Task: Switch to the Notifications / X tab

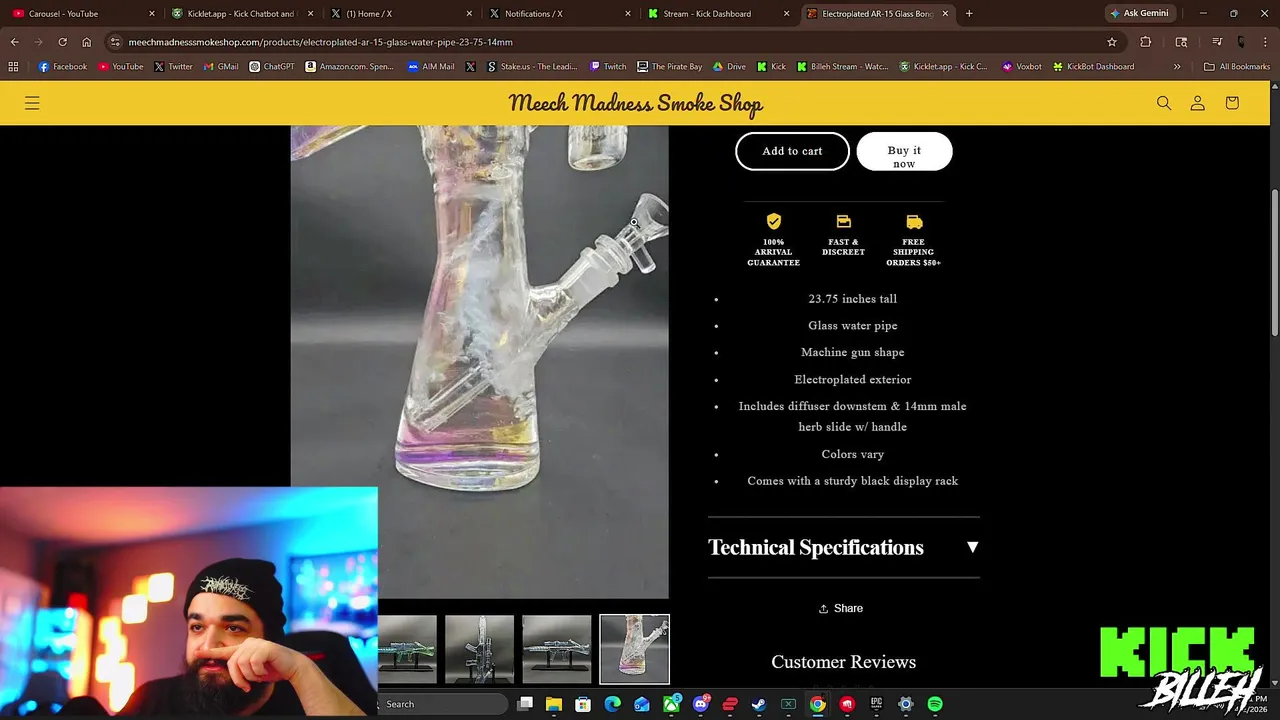Action: tap(560, 14)
